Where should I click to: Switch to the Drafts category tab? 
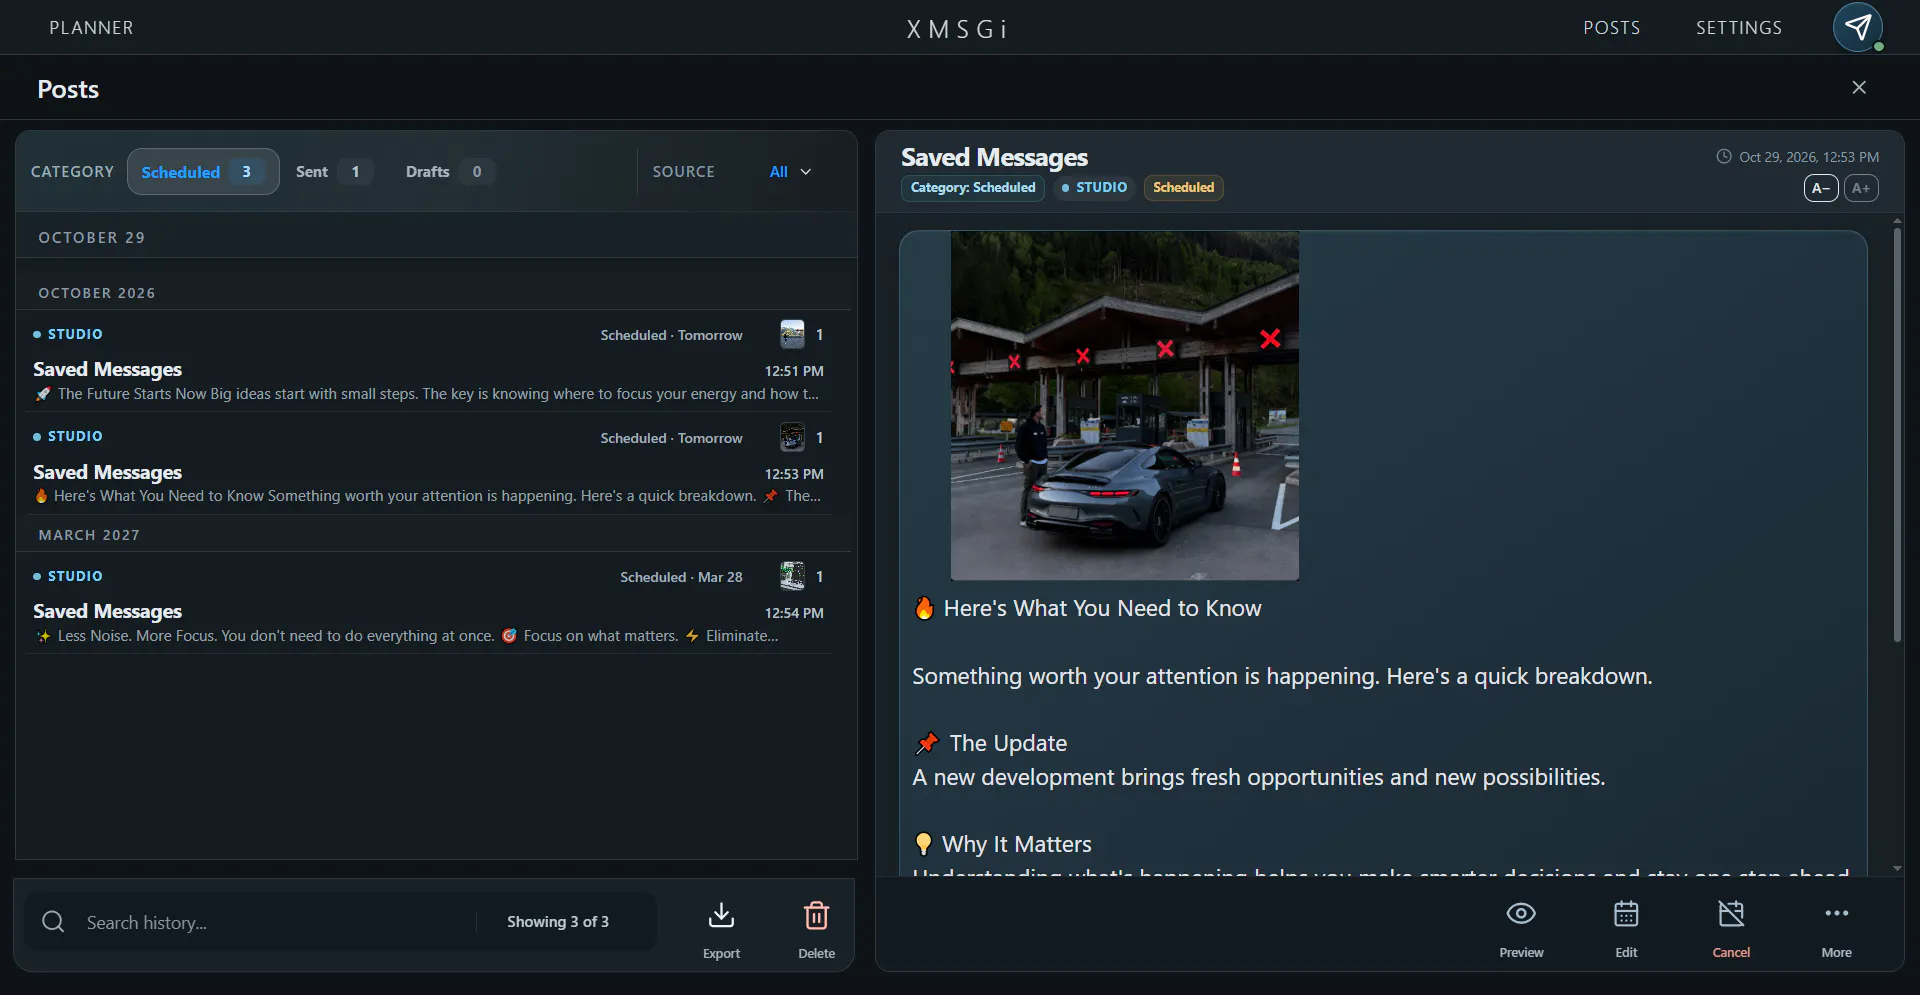[x=449, y=172]
